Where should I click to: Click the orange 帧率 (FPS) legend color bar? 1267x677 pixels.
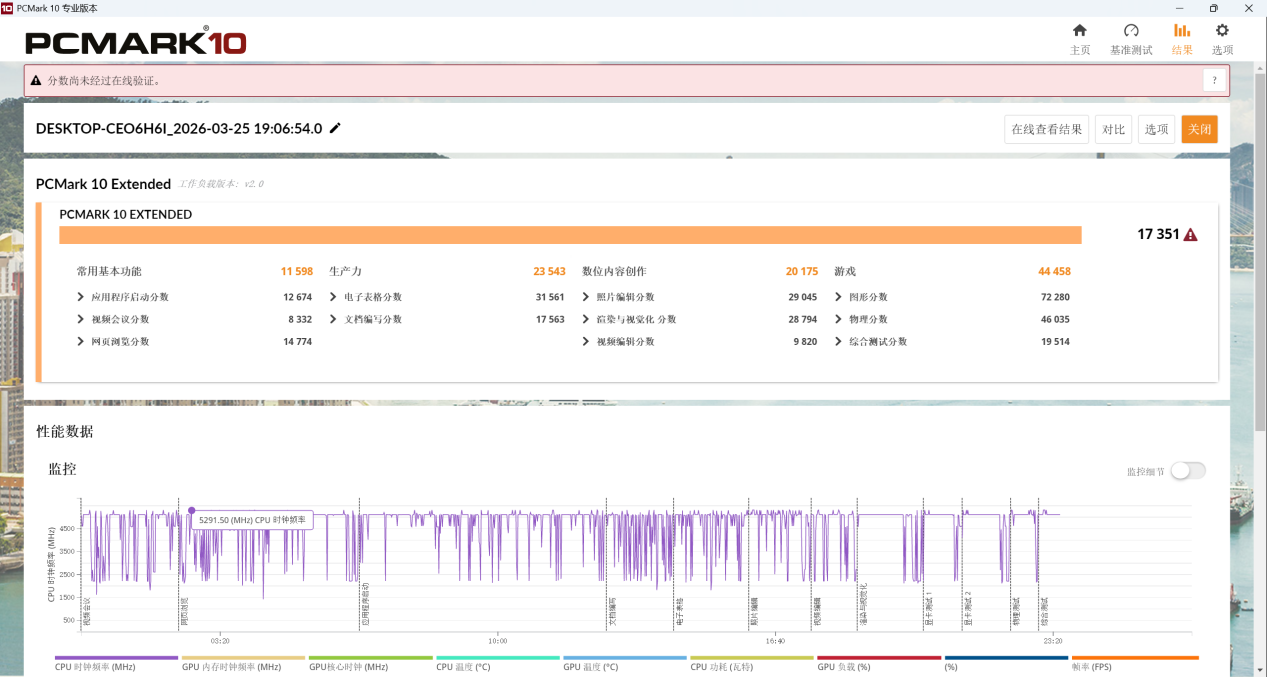(x=1135, y=658)
